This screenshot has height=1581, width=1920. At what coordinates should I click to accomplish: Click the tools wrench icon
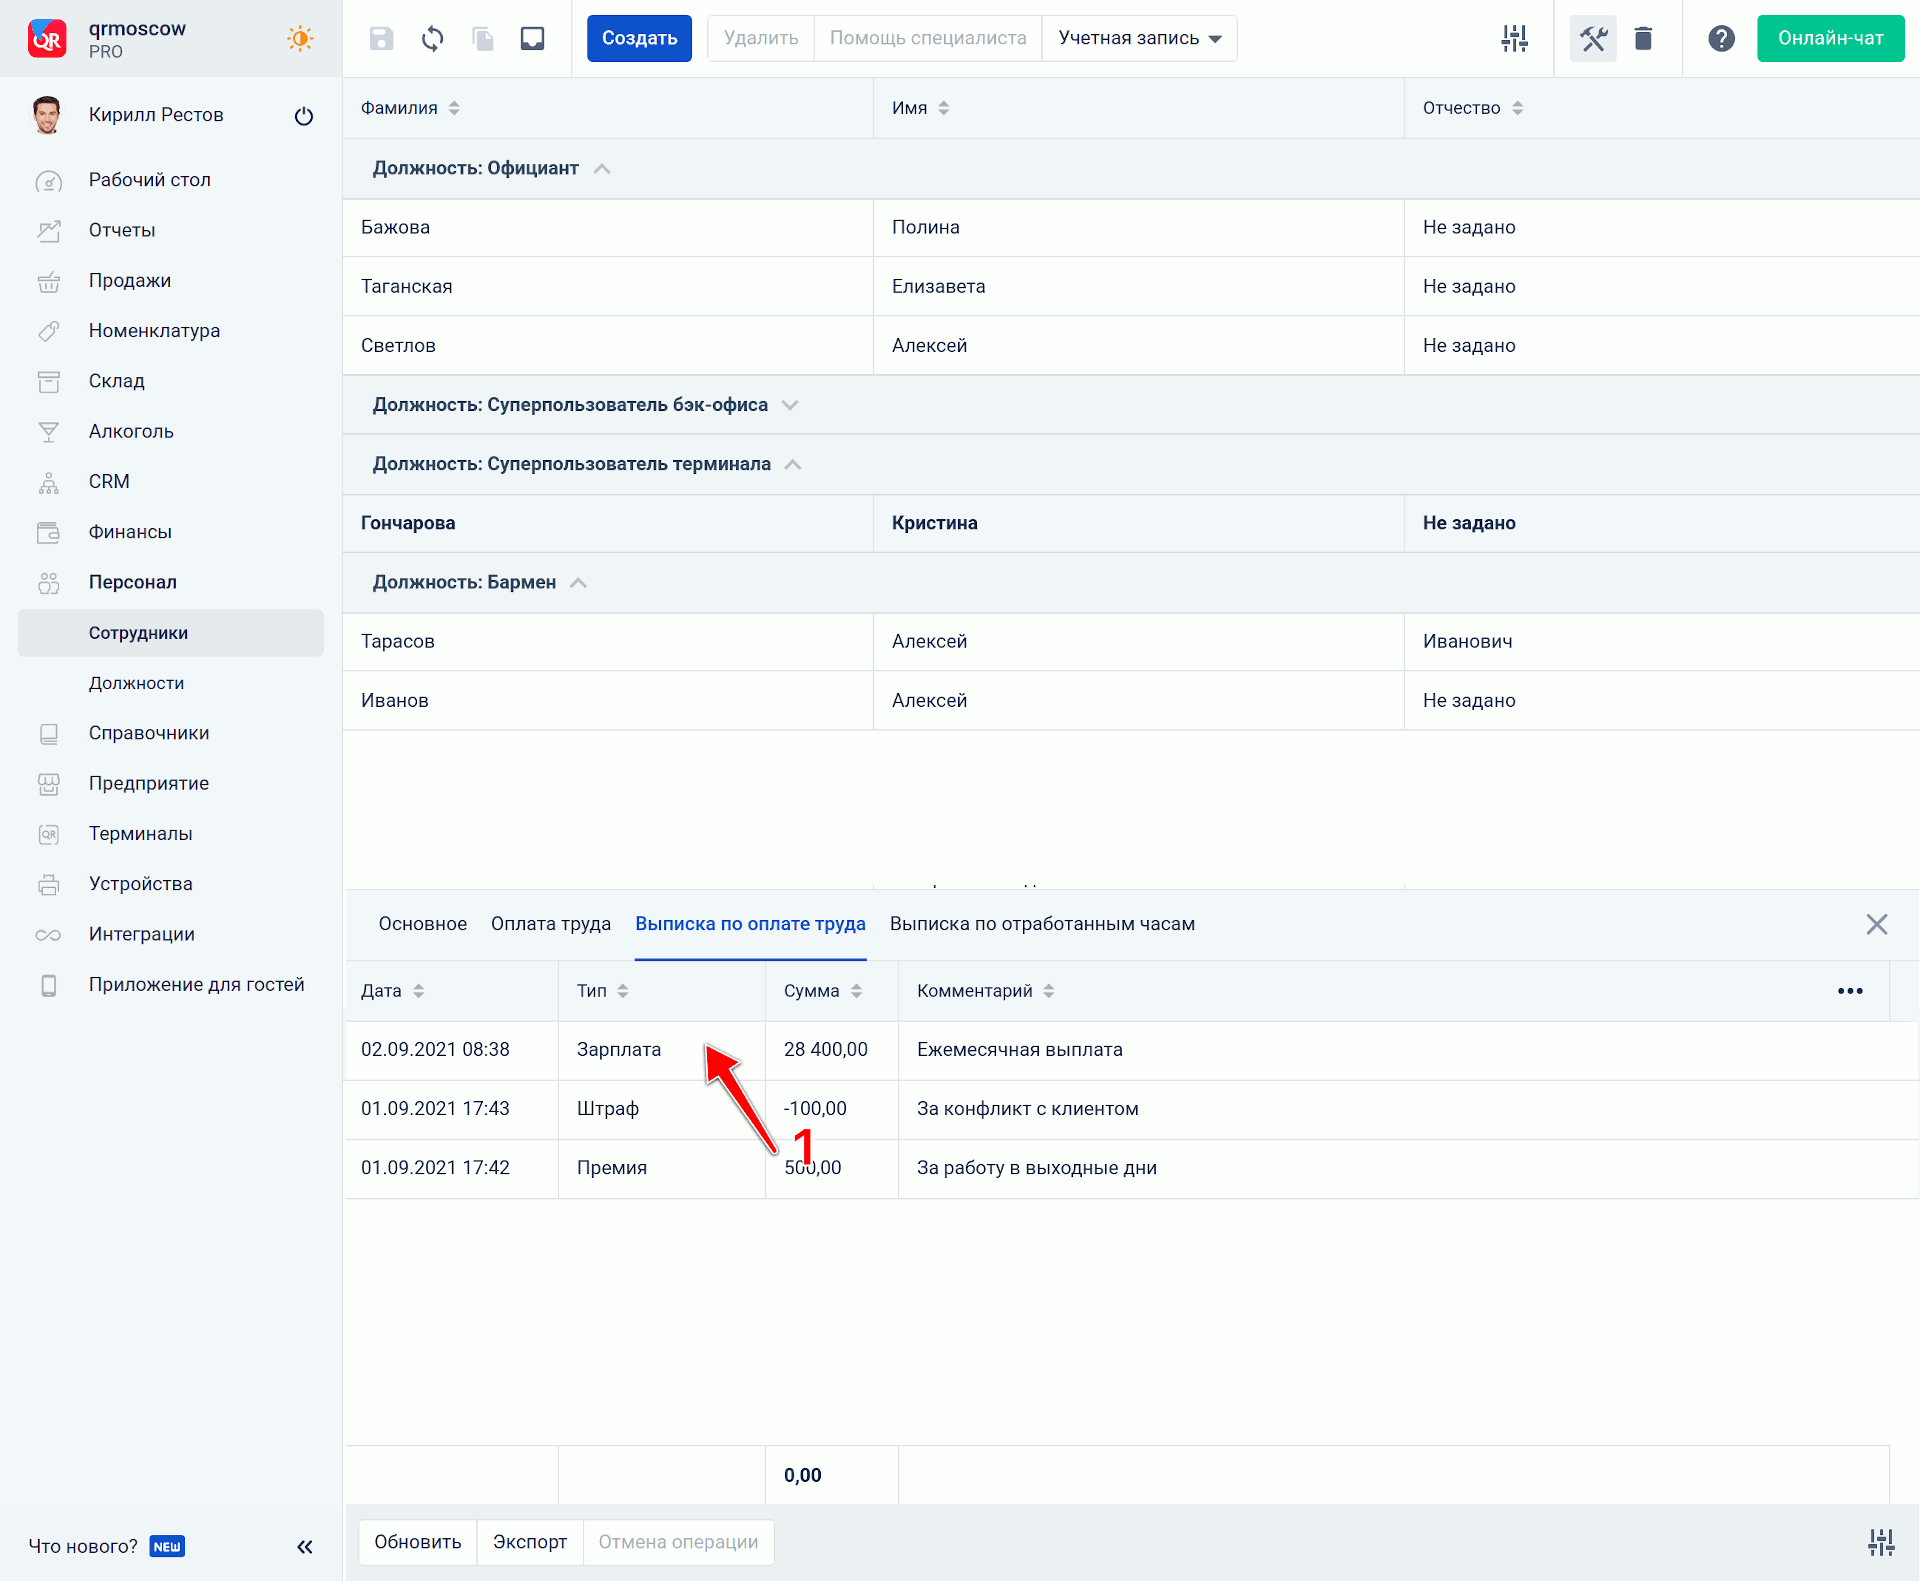(1593, 39)
